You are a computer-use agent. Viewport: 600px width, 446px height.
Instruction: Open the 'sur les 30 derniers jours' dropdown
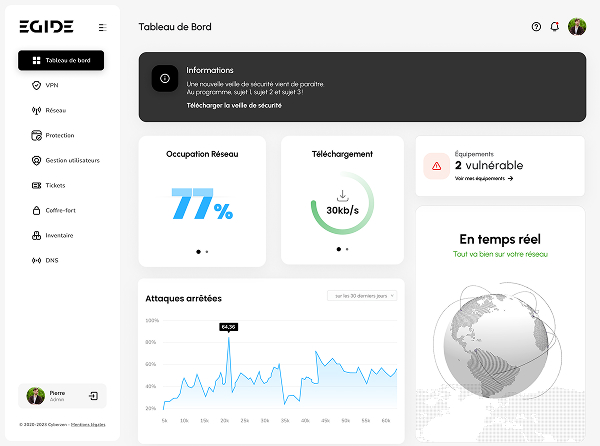click(x=362, y=296)
